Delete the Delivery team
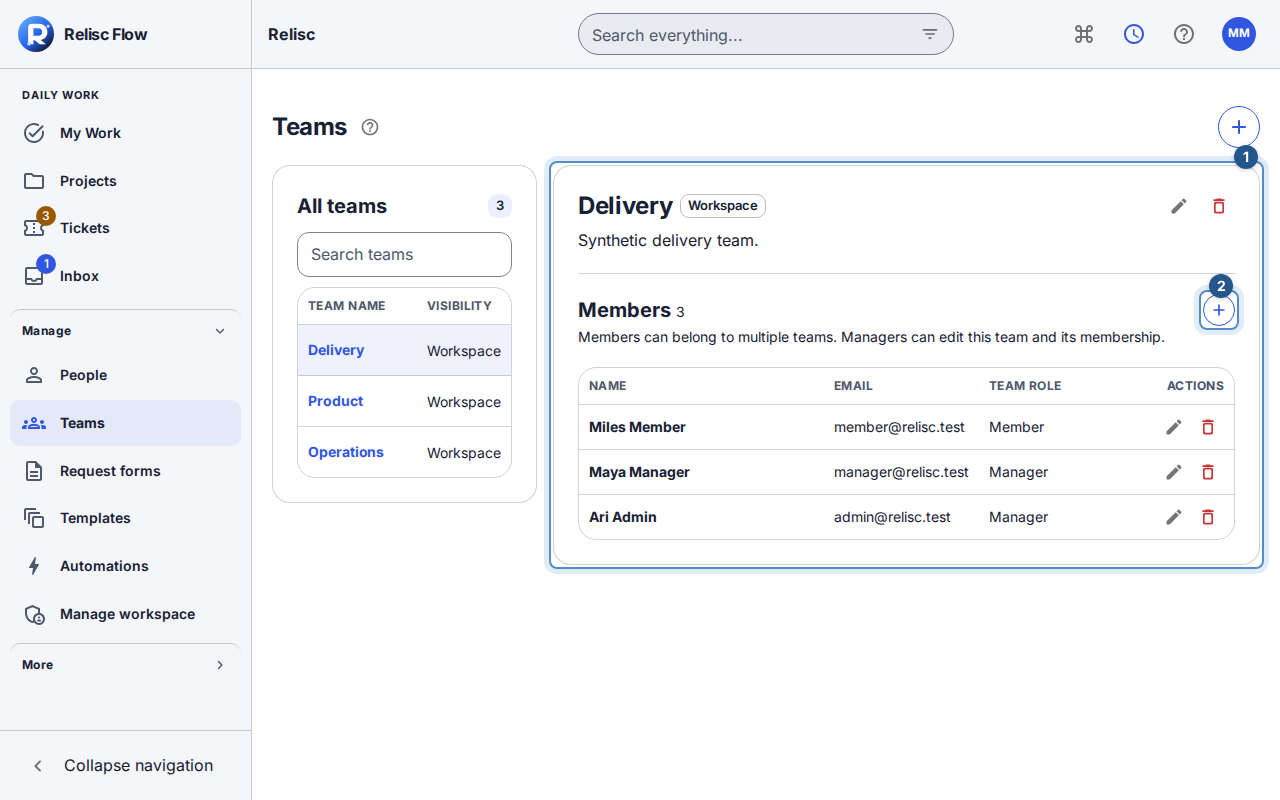The image size is (1280, 800). (1219, 206)
